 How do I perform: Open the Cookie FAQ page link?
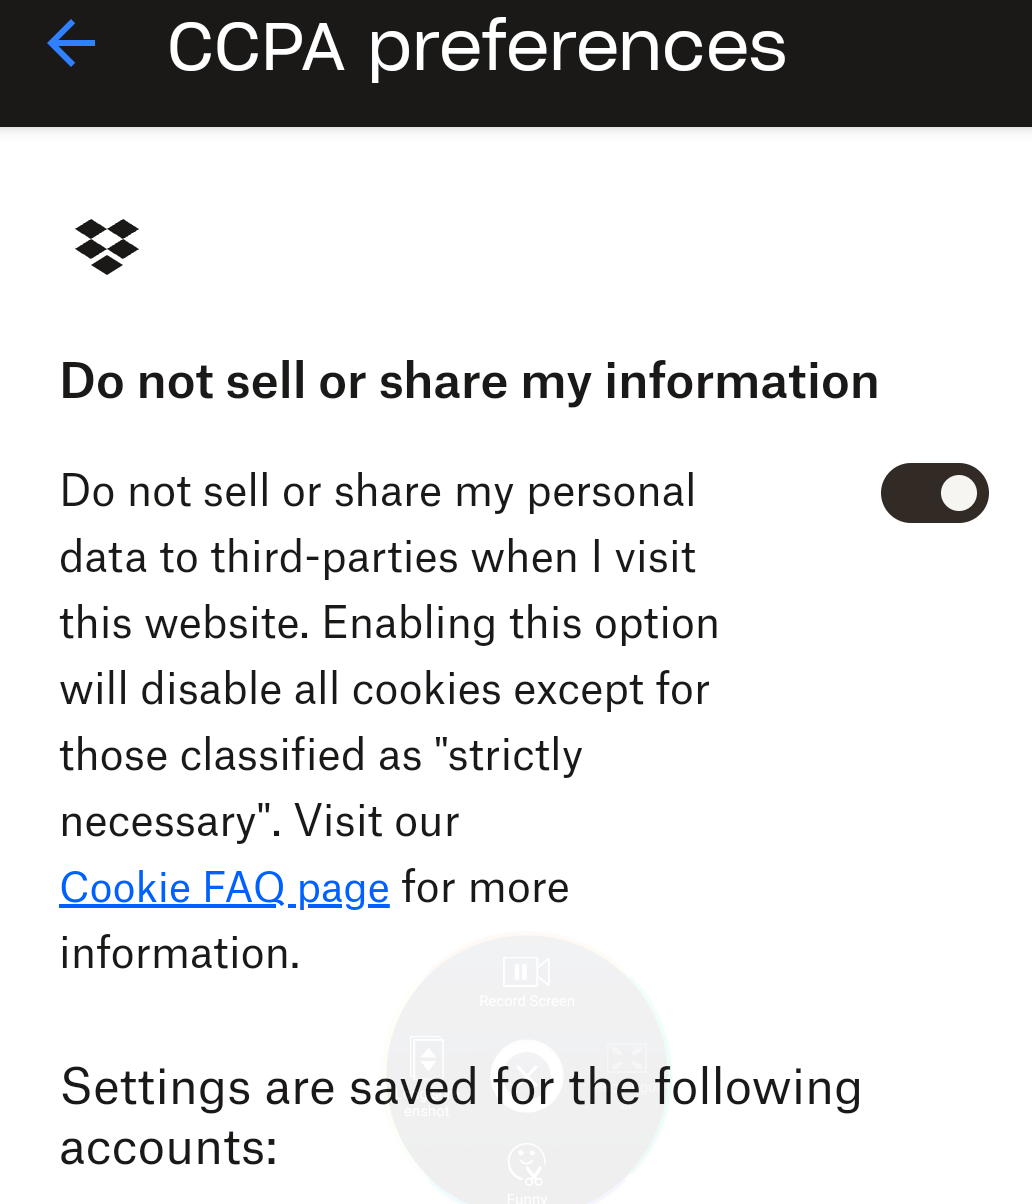(x=224, y=888)
